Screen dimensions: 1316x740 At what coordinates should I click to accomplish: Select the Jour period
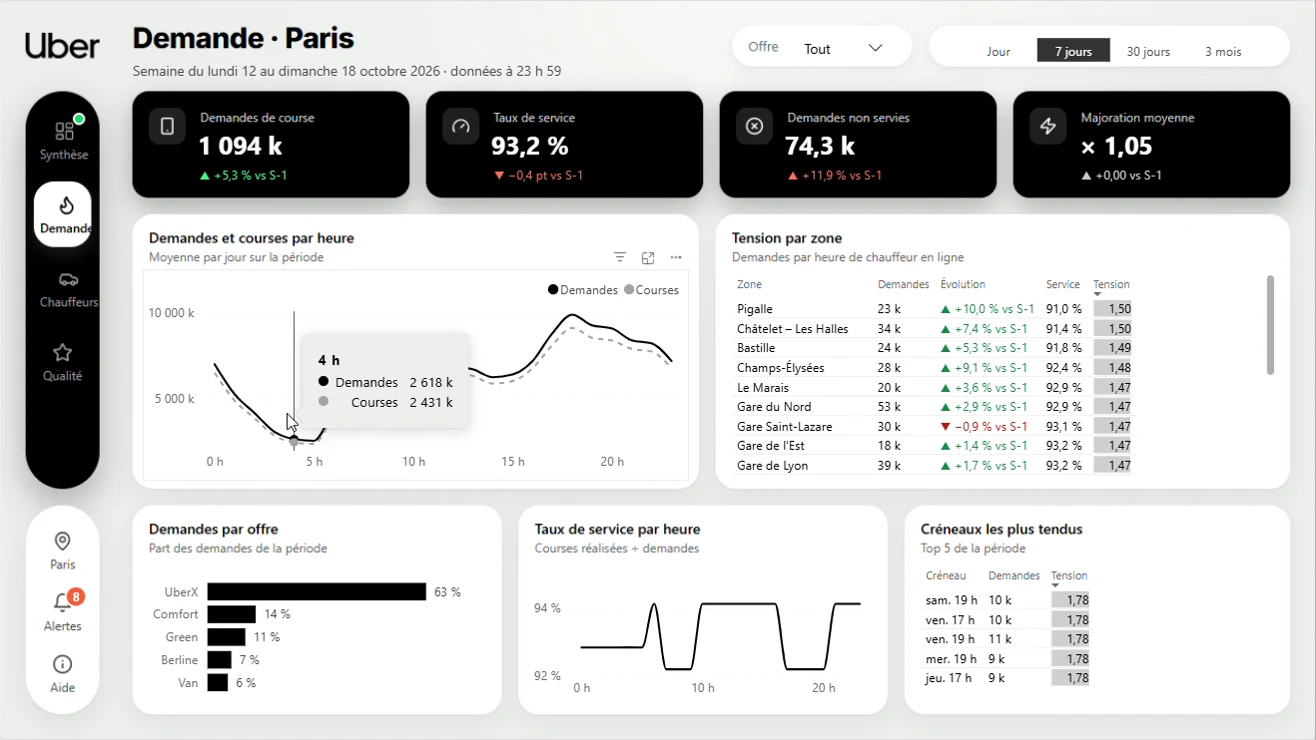[998, 51]
